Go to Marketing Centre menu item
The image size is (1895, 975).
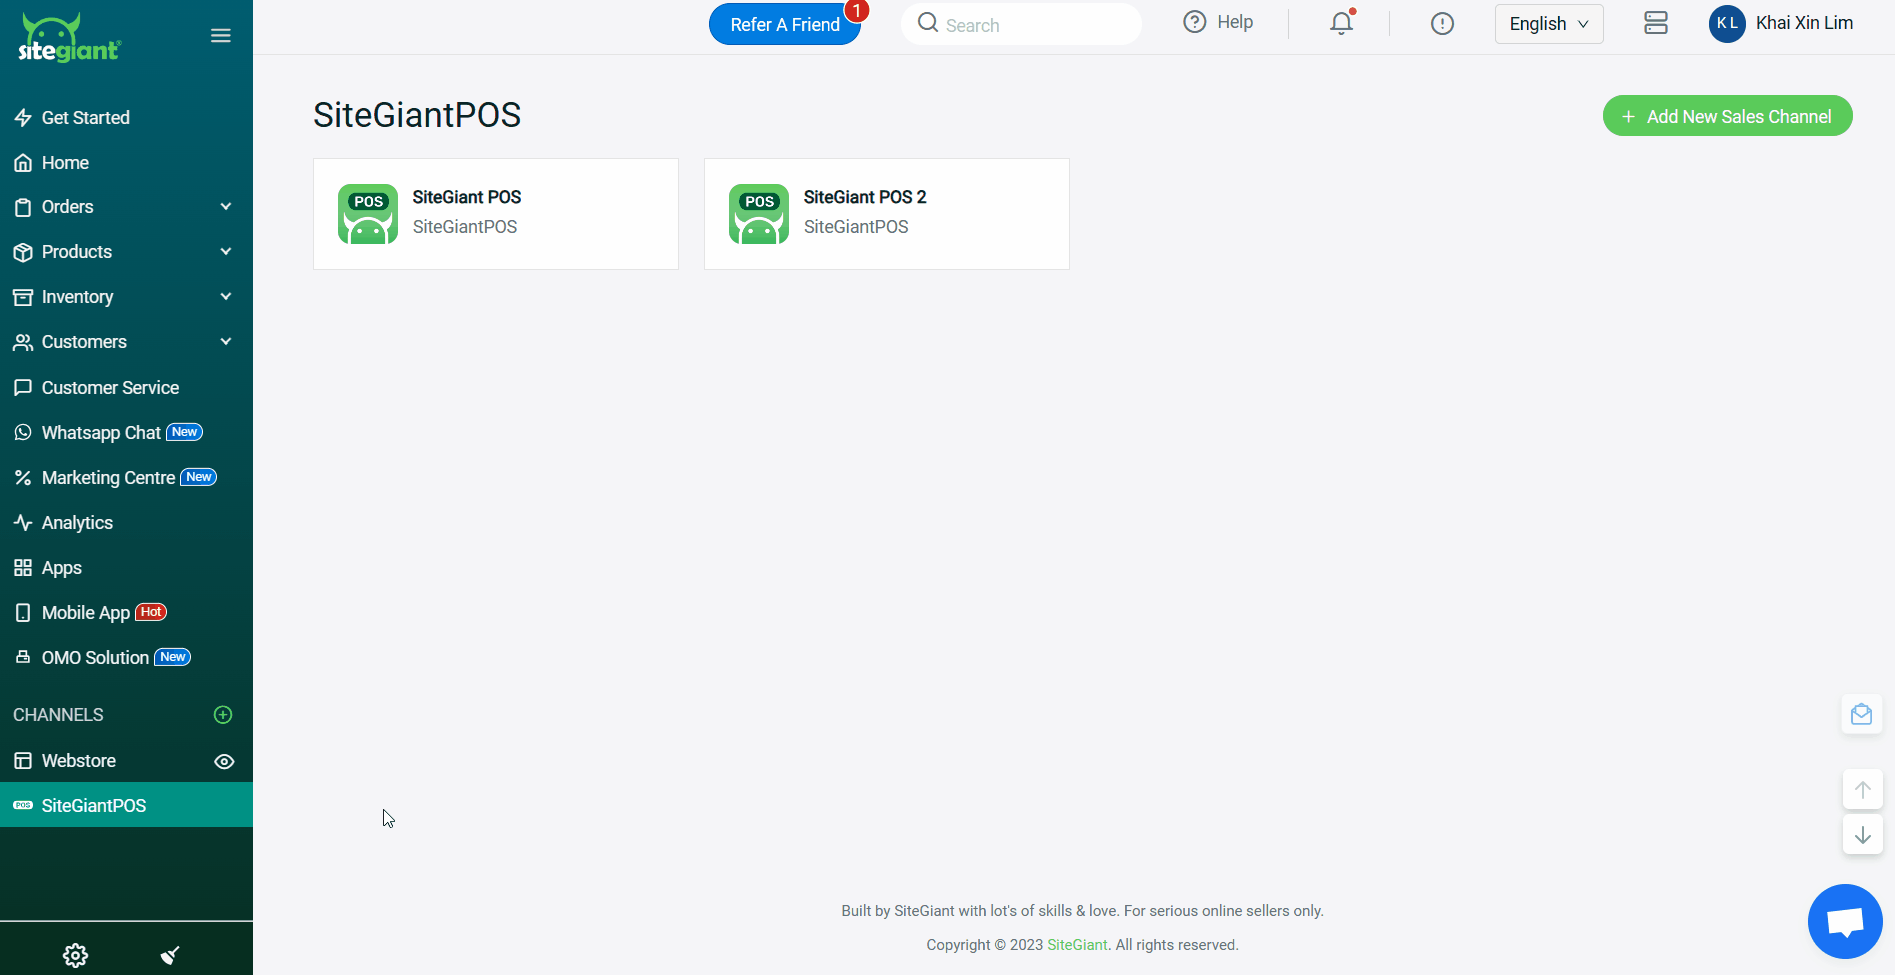(108, 478)
